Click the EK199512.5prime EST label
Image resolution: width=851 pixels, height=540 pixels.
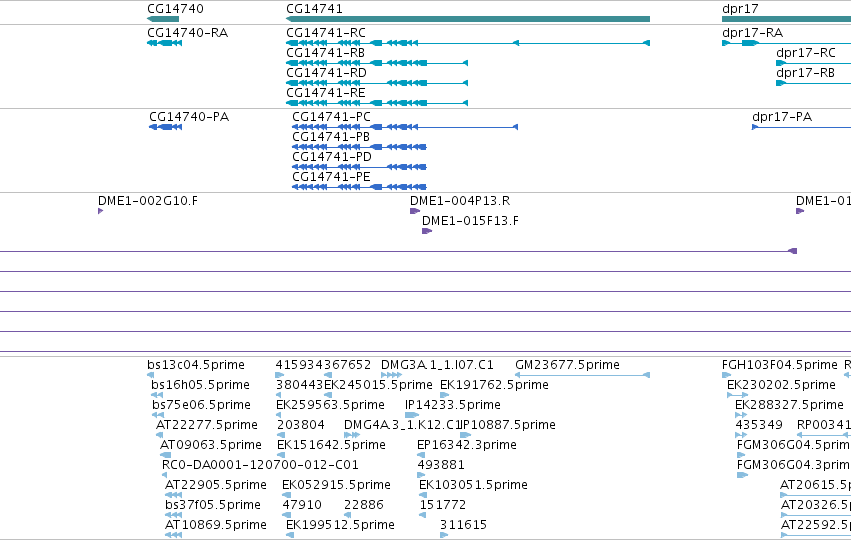point(340,525)
